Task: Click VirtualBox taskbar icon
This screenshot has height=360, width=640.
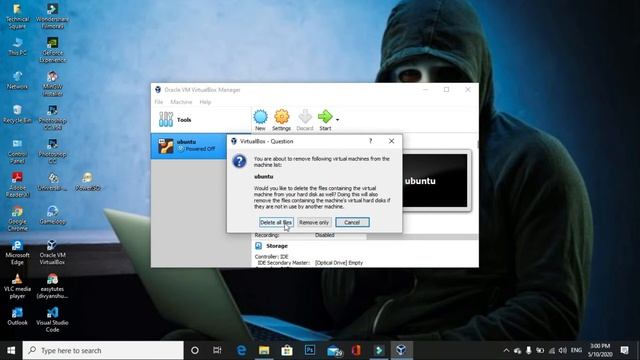Action: pyautogui.click(x=401, y=350)
